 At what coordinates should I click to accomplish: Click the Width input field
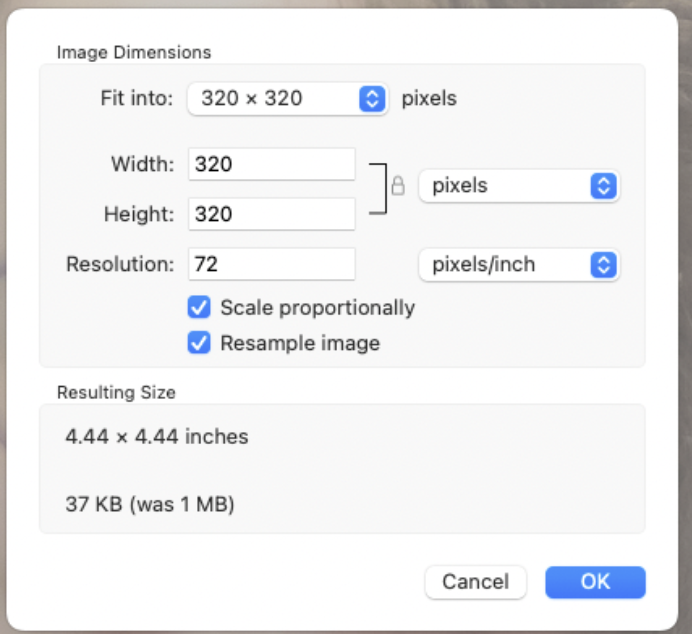point(271,164)
